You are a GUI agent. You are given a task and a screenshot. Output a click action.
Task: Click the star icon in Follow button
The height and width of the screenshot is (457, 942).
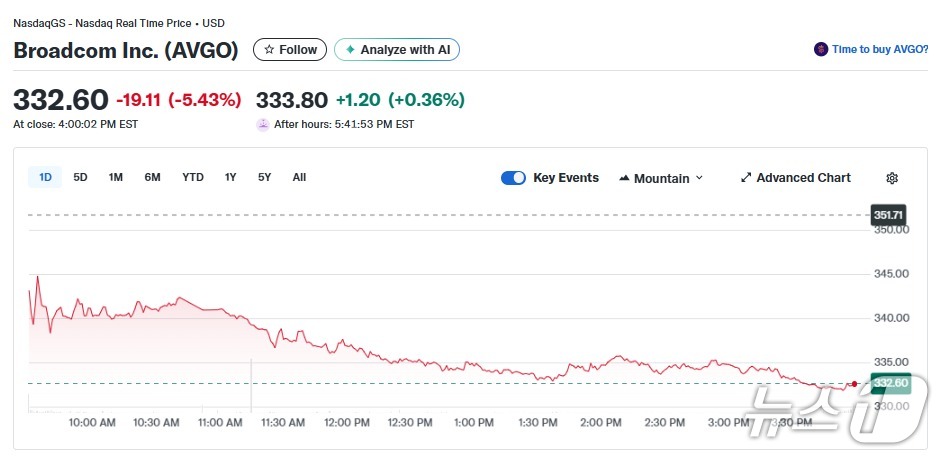pos(269,50)
